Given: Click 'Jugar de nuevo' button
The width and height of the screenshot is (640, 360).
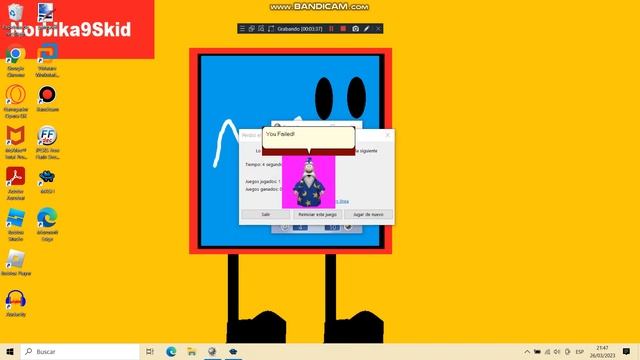Looking at the screenshot, I should tap(368, 214).
